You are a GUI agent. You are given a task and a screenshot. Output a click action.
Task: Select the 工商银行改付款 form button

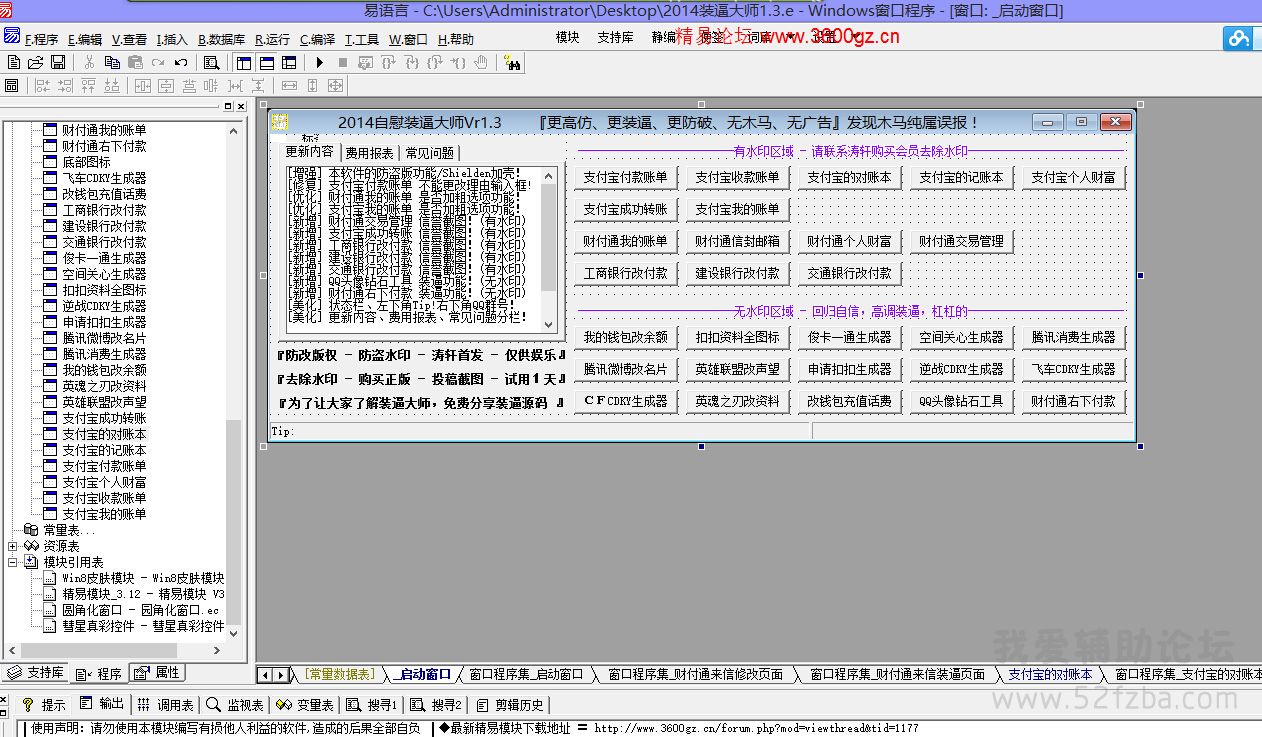(626, 273)
